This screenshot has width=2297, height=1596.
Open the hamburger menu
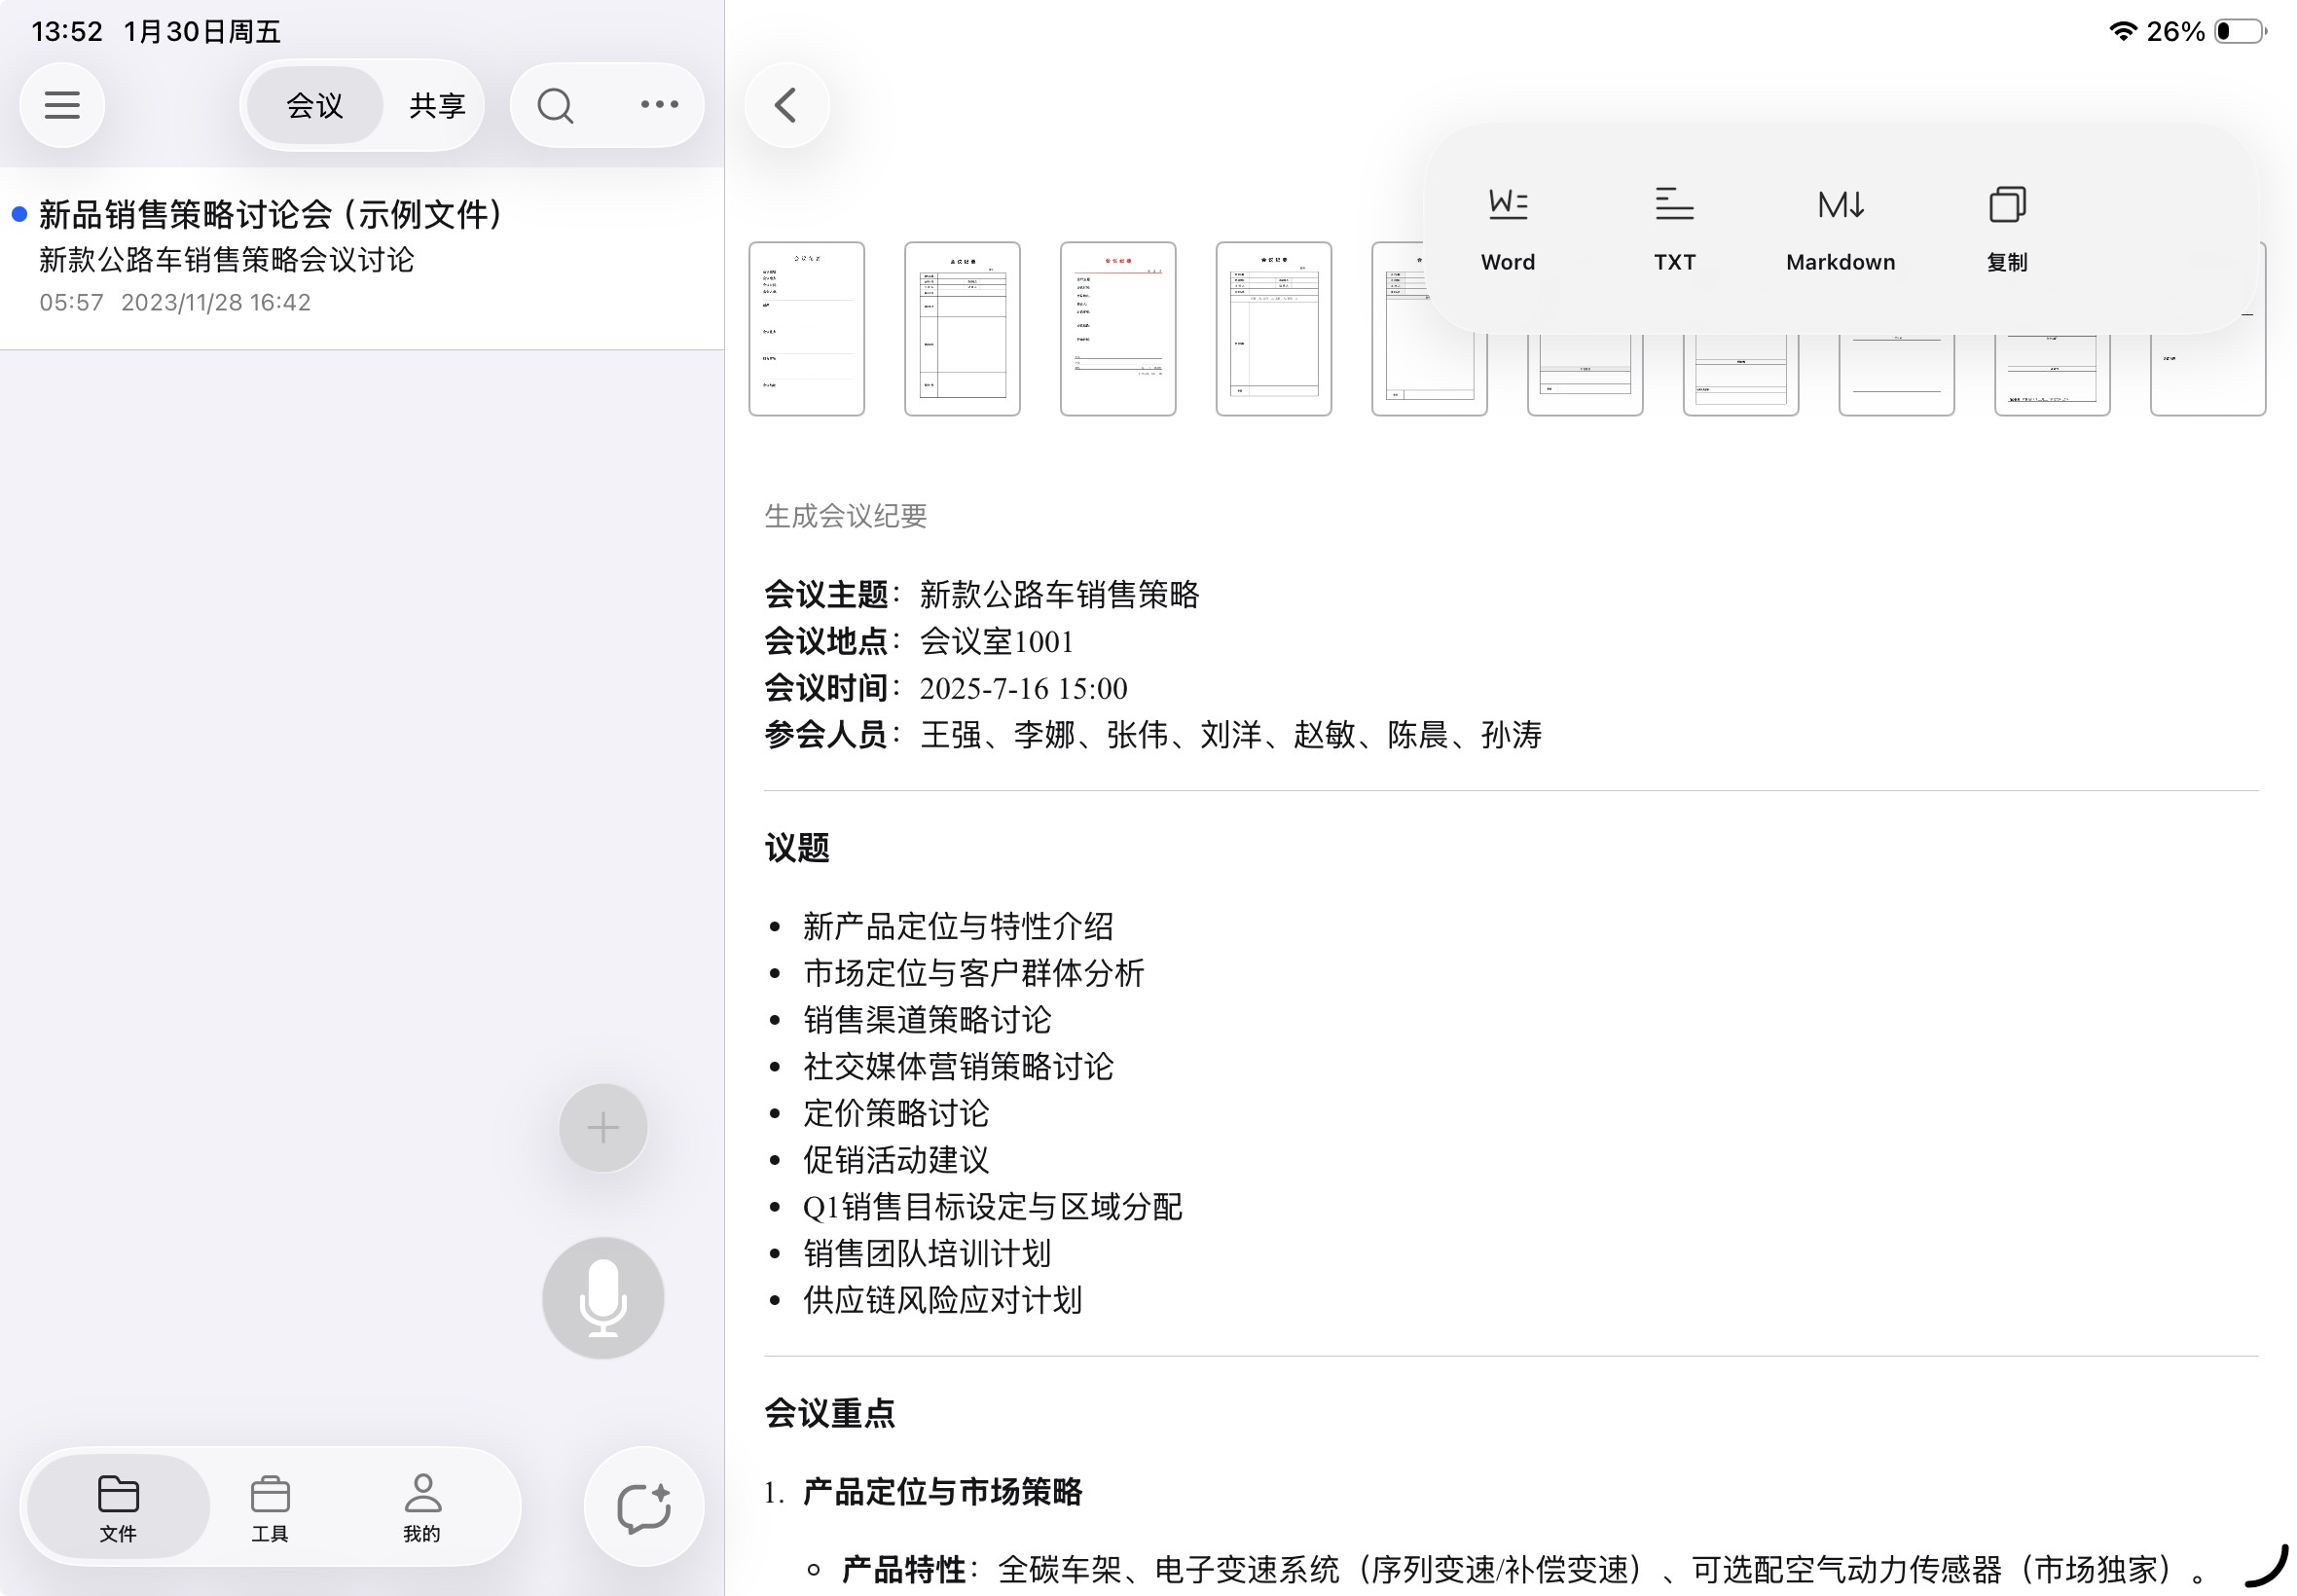(62, 104)
